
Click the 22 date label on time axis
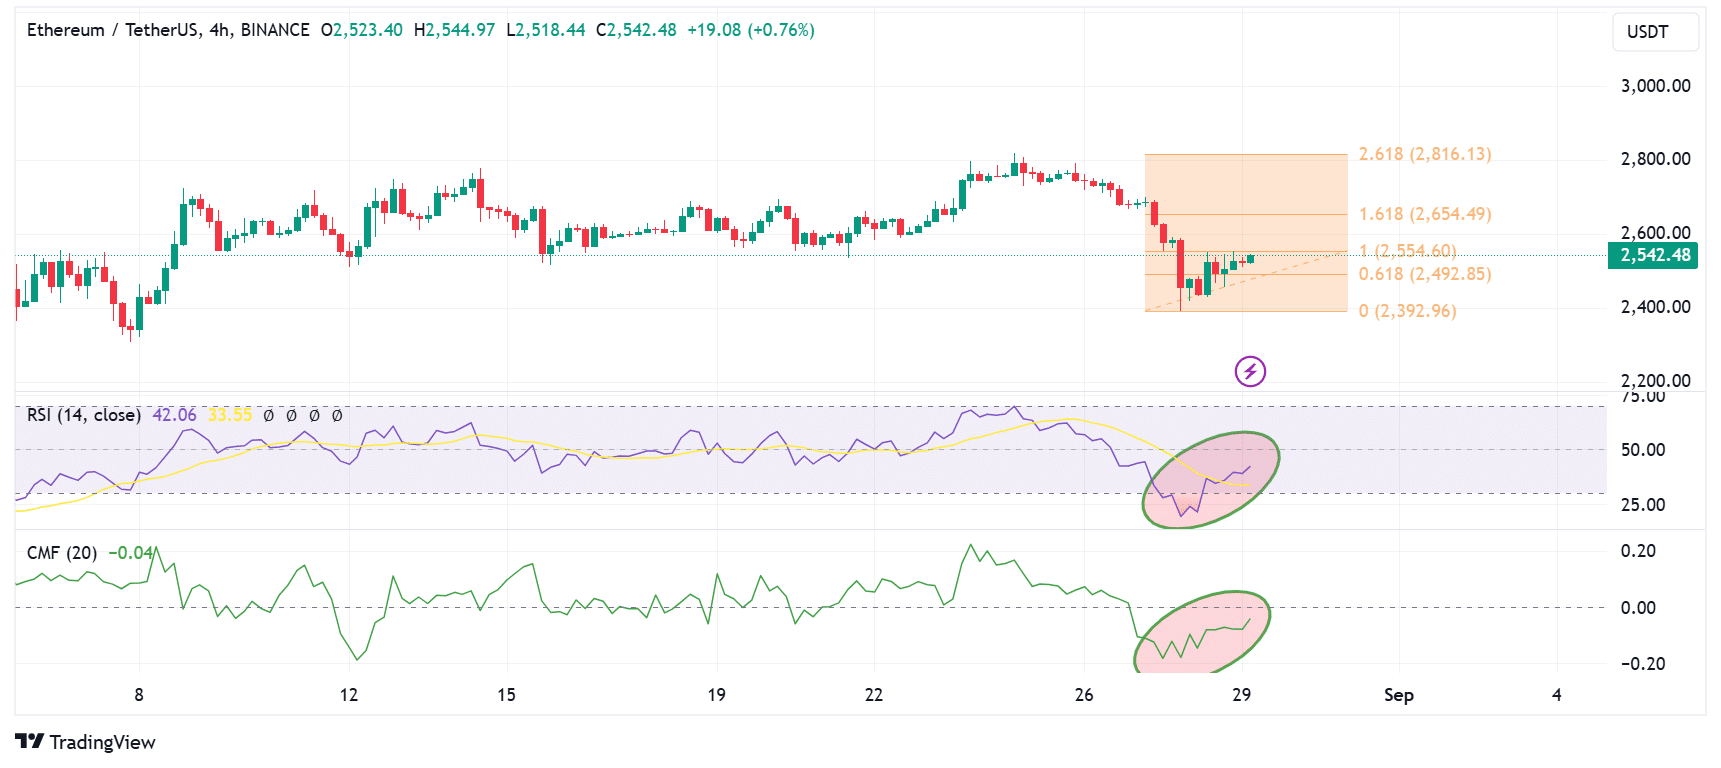point(874,695)
